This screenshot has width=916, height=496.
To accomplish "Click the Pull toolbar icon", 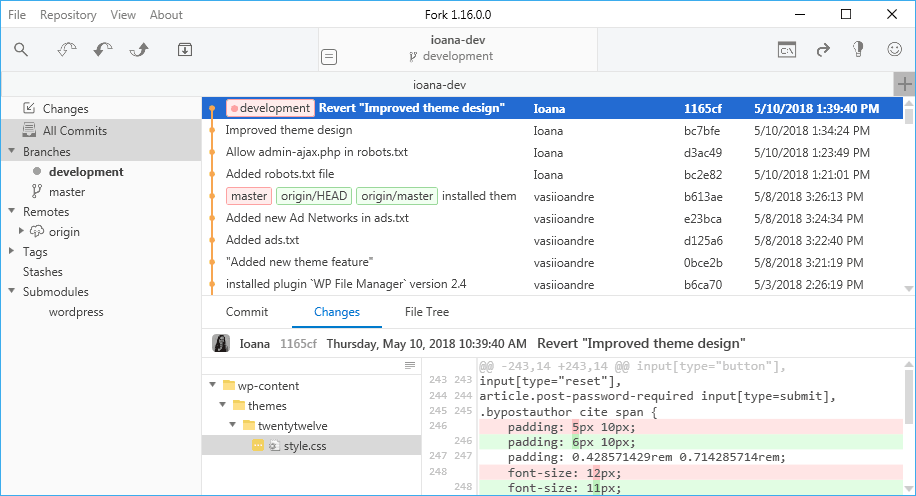I will coord(103,50).
